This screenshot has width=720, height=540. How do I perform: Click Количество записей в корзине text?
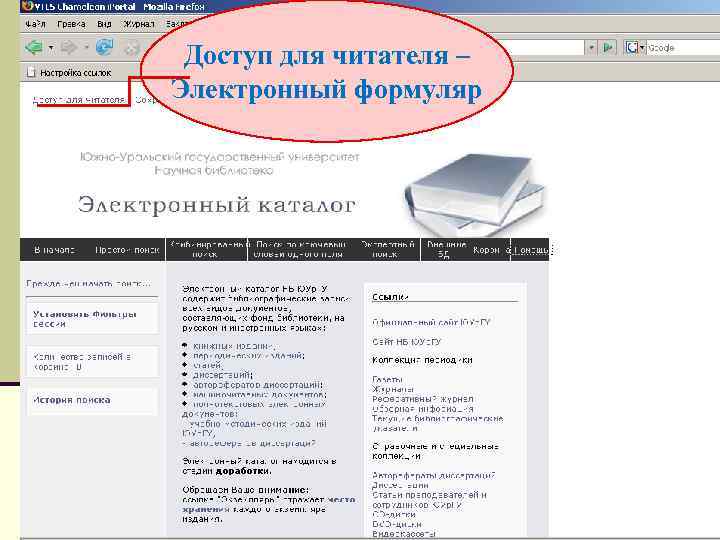[x=82, y=362]
